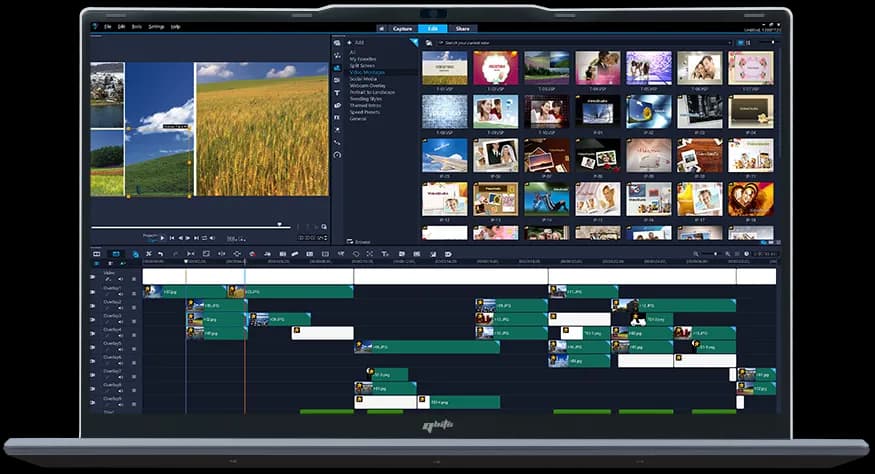Select Split Screen category
Screen dimensions: 875x474
pos(364,66)
